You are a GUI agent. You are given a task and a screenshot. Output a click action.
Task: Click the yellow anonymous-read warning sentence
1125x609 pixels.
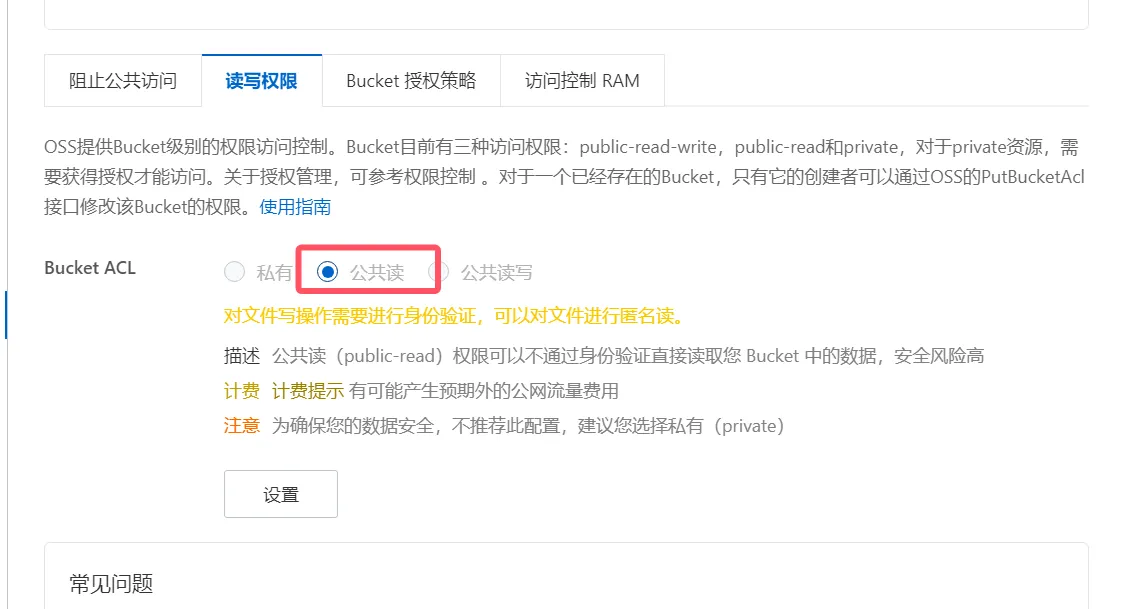click(453, 316)
